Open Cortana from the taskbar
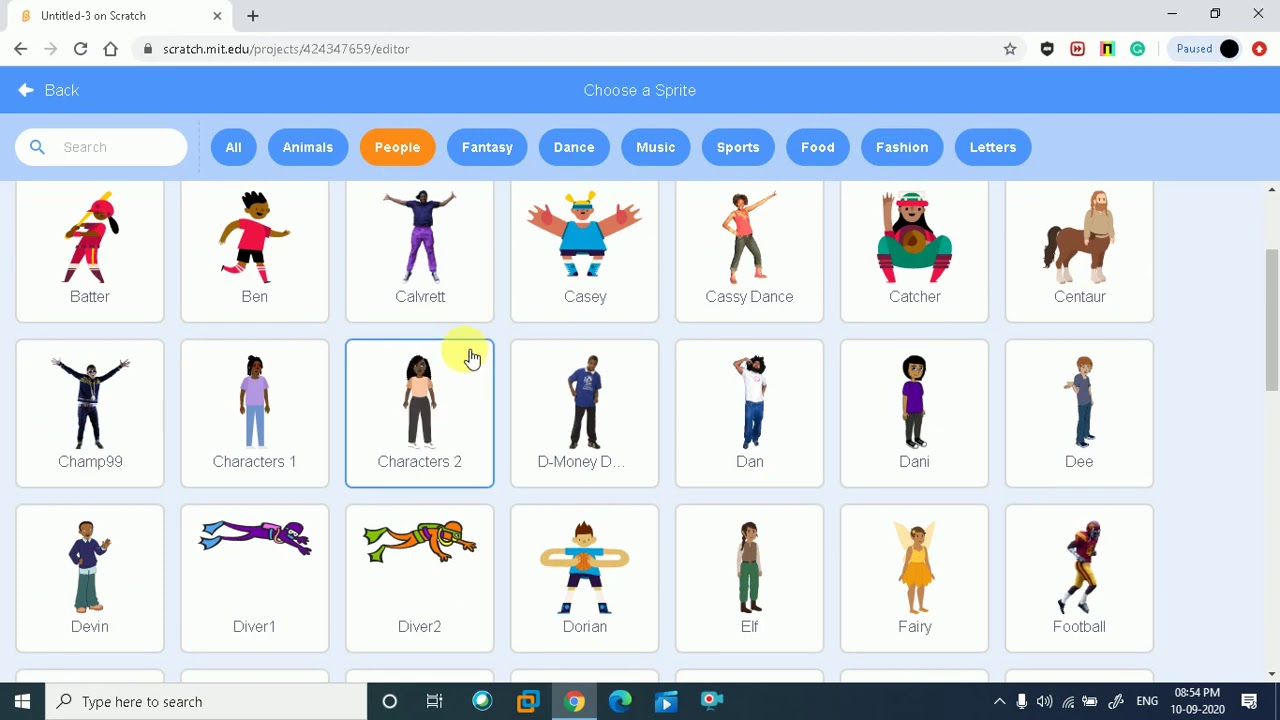 390,701
